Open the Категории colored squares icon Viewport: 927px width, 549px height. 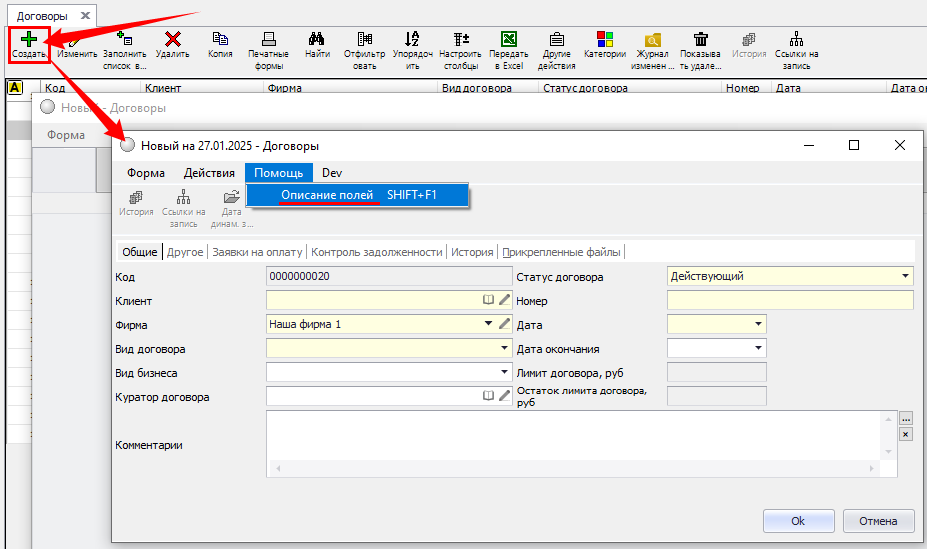(605, 39)
